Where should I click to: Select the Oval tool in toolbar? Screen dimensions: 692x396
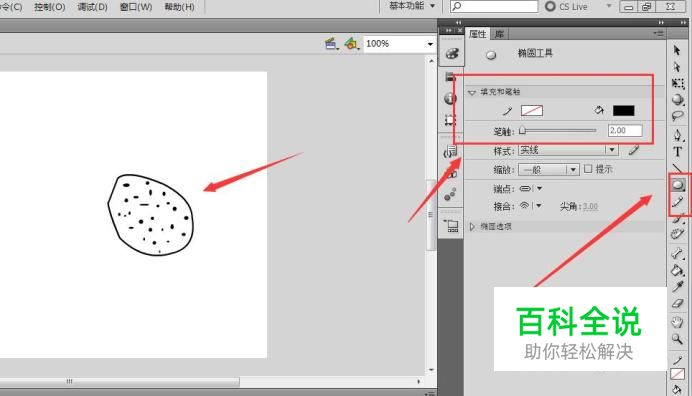pyautogui.click(x=678, y=185)
